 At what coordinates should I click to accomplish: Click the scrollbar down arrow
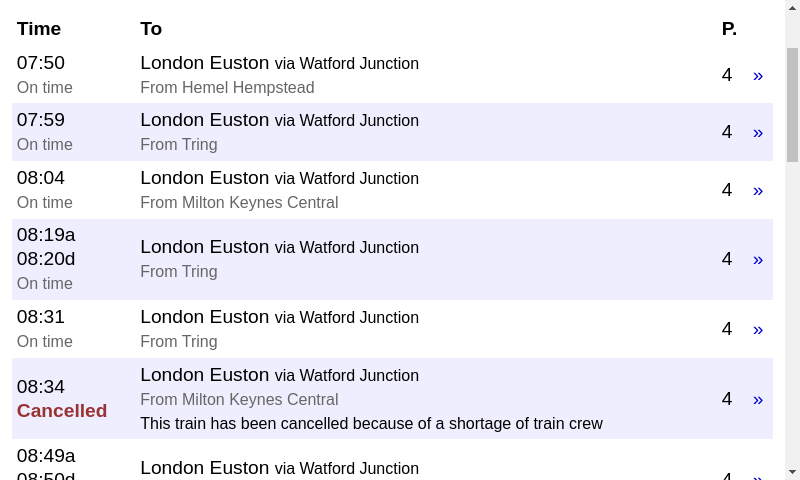(792, 472)
